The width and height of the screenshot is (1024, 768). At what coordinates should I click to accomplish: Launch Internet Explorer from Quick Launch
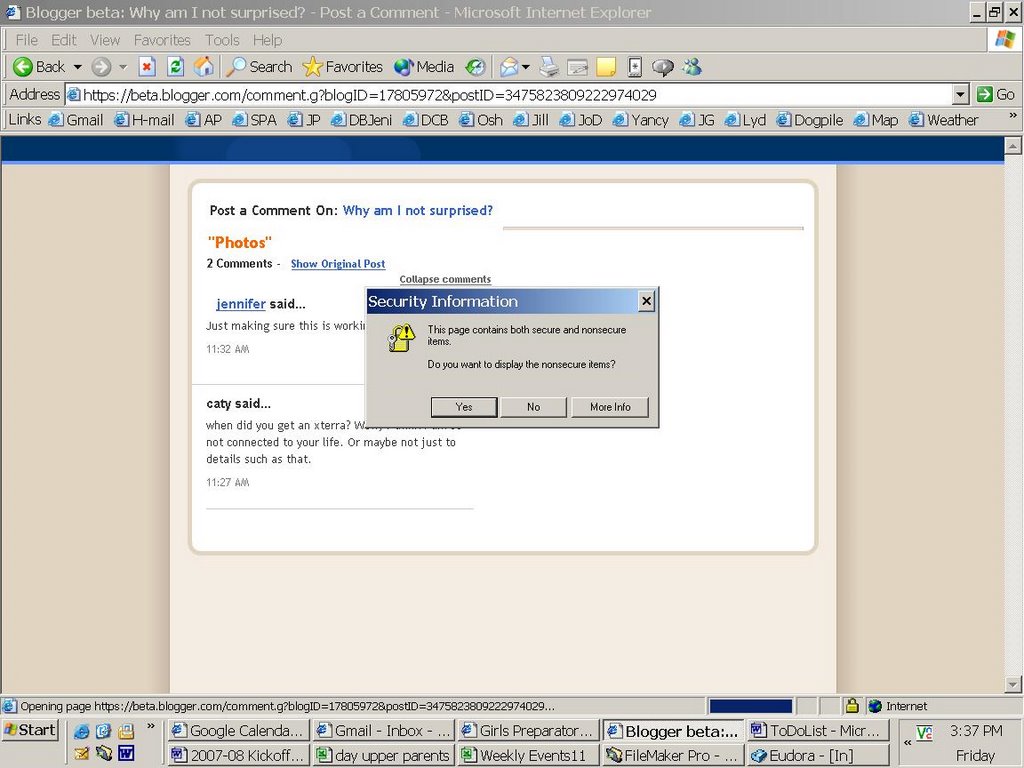pyautogui.click(x=82, y=731)
